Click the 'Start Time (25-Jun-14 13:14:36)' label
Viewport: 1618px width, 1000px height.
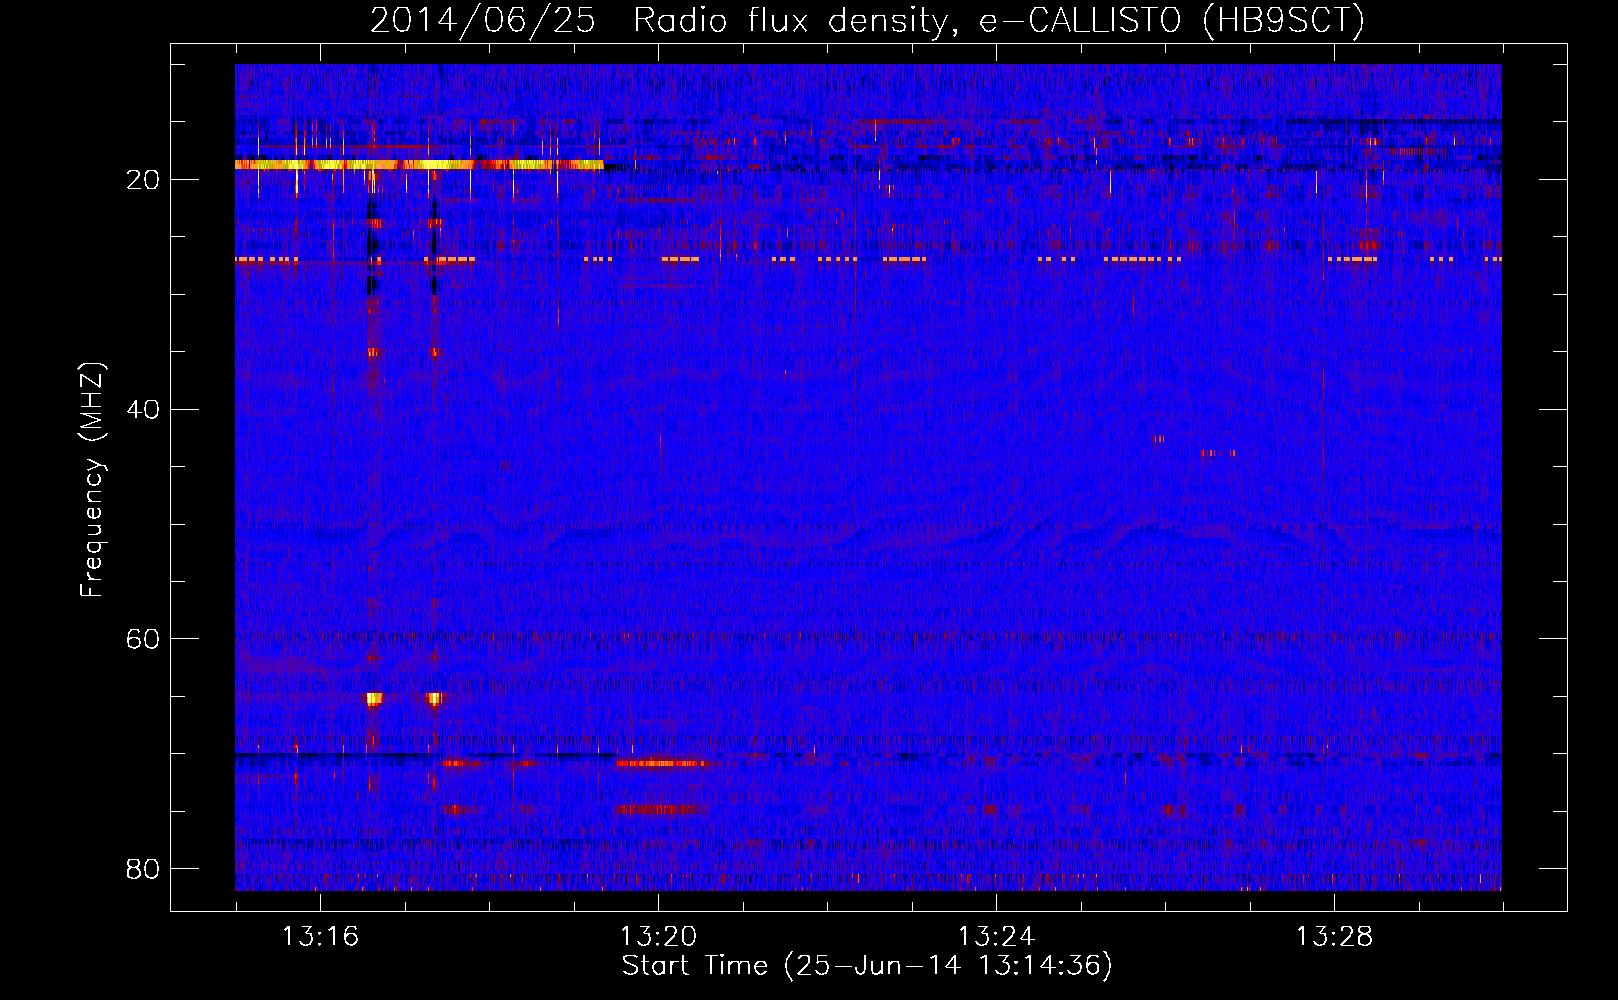tap(867, 966)
